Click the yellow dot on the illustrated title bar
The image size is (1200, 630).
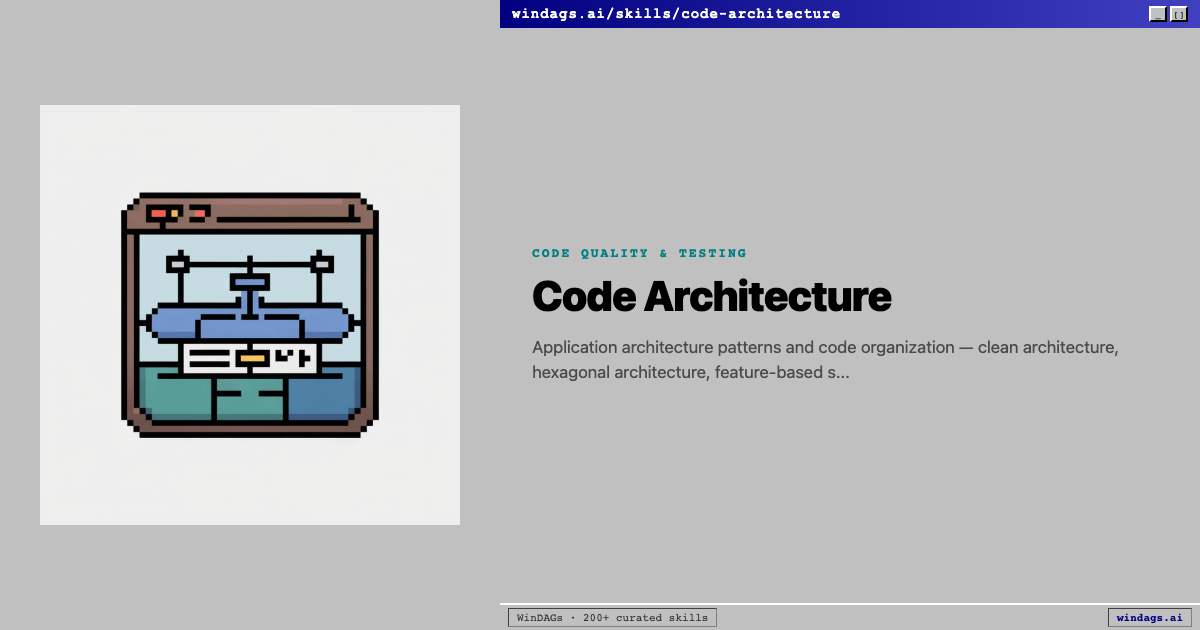pos(173,214)
